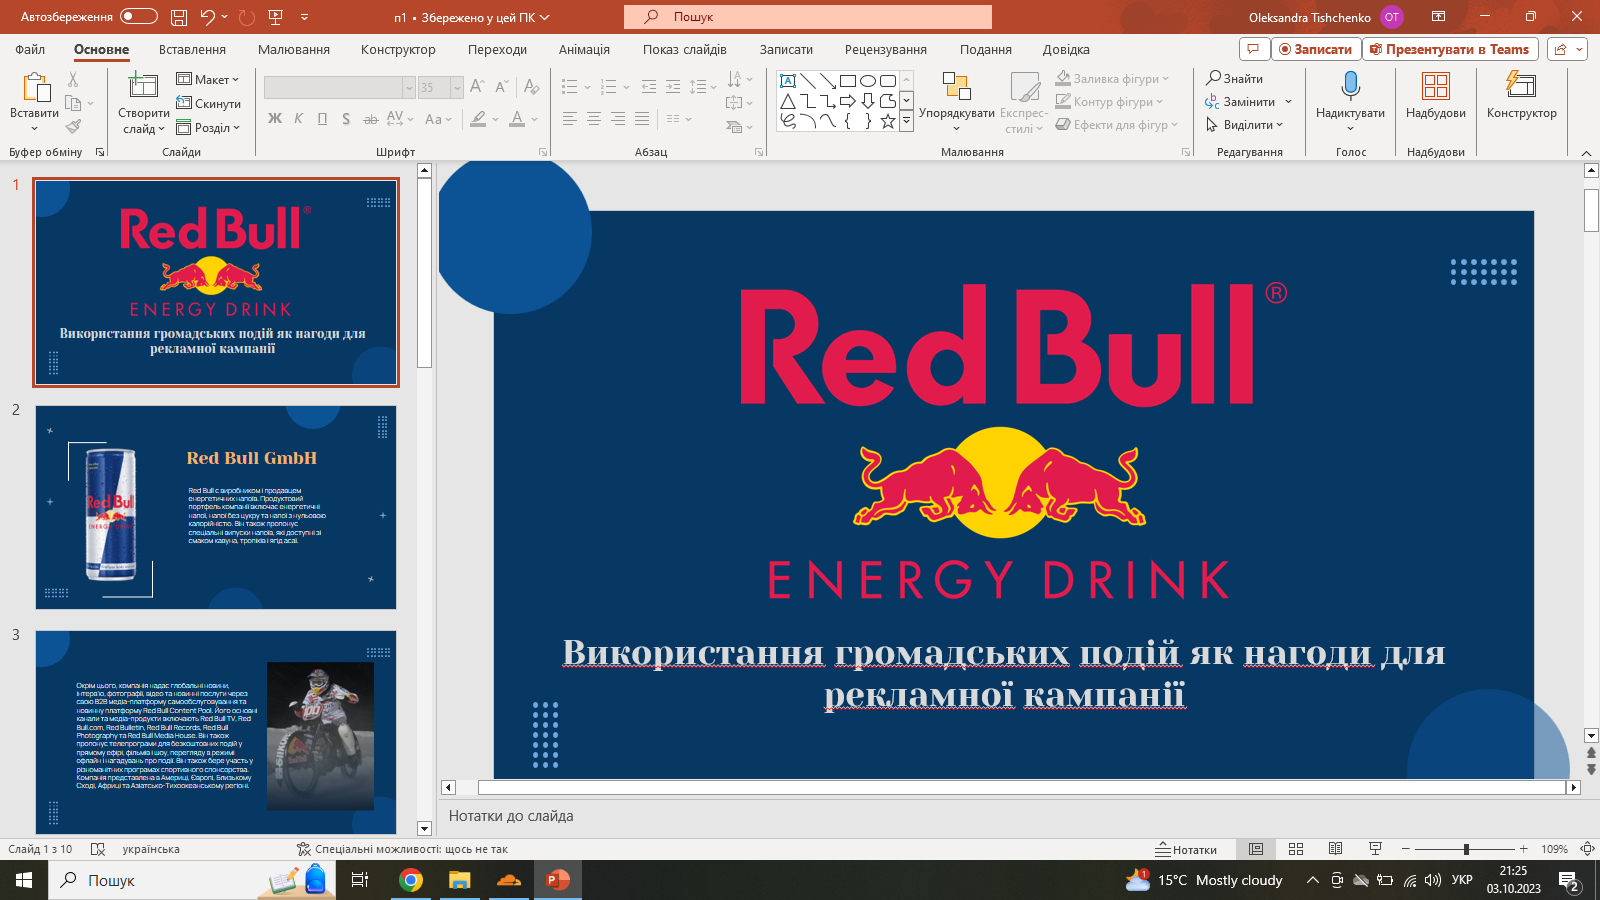This screenshot has height=900, width=1600.
Task: Decrease the list indent level
Action: tap(649, 87)
